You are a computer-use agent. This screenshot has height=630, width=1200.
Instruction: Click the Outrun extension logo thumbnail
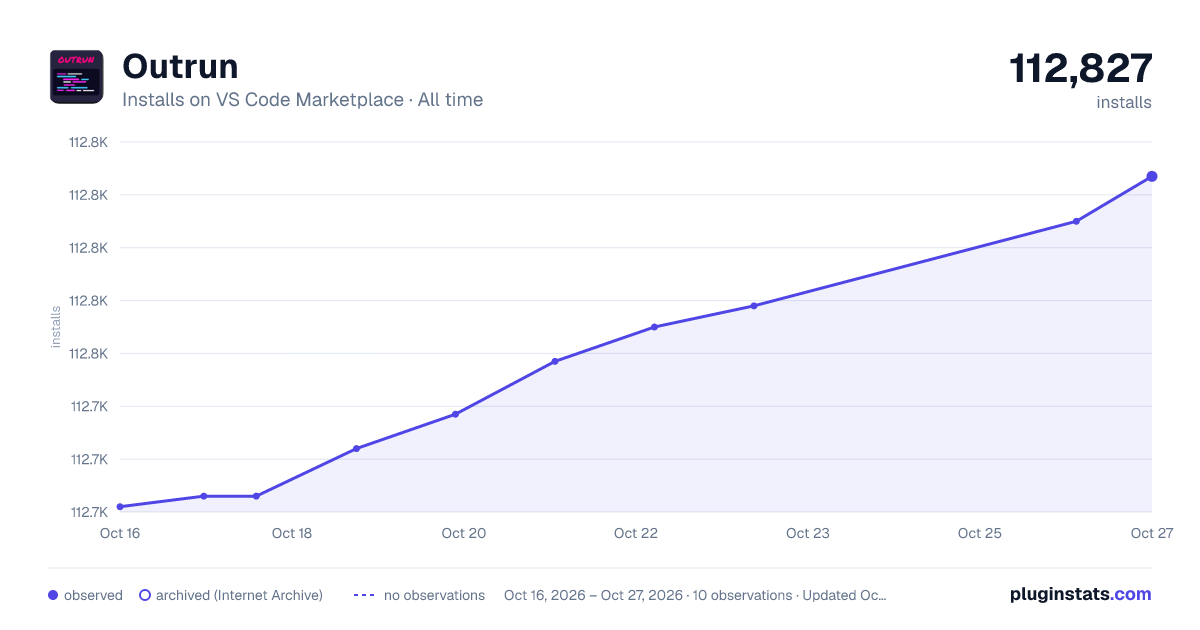click(76, 77)
